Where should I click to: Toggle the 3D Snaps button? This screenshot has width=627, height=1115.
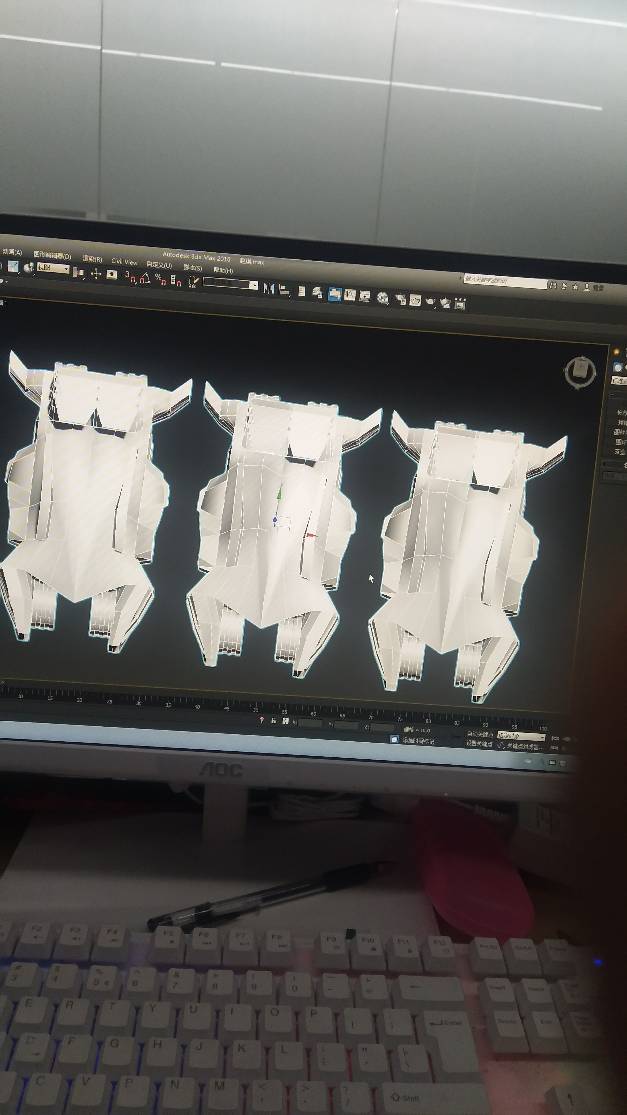pyautogui.click(x=131, y=277)
